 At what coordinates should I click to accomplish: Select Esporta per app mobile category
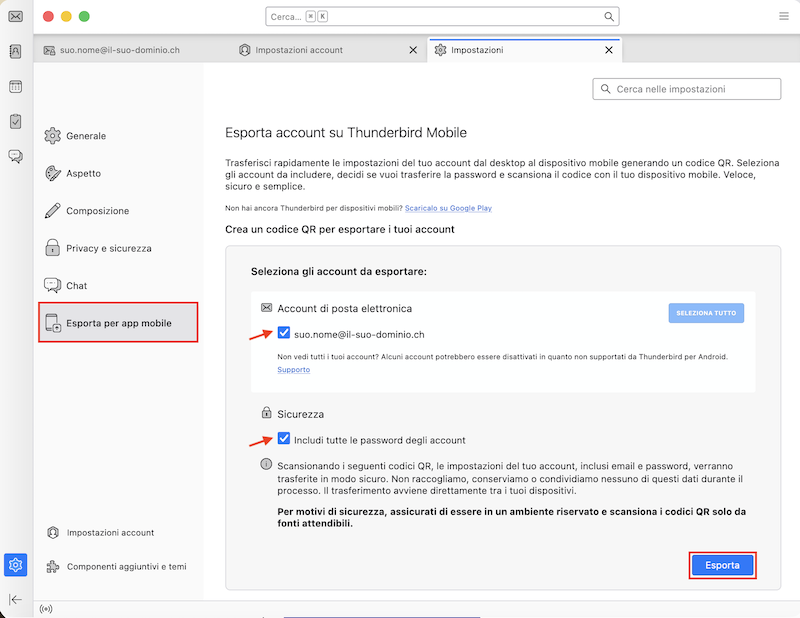(x=118, y=323)
